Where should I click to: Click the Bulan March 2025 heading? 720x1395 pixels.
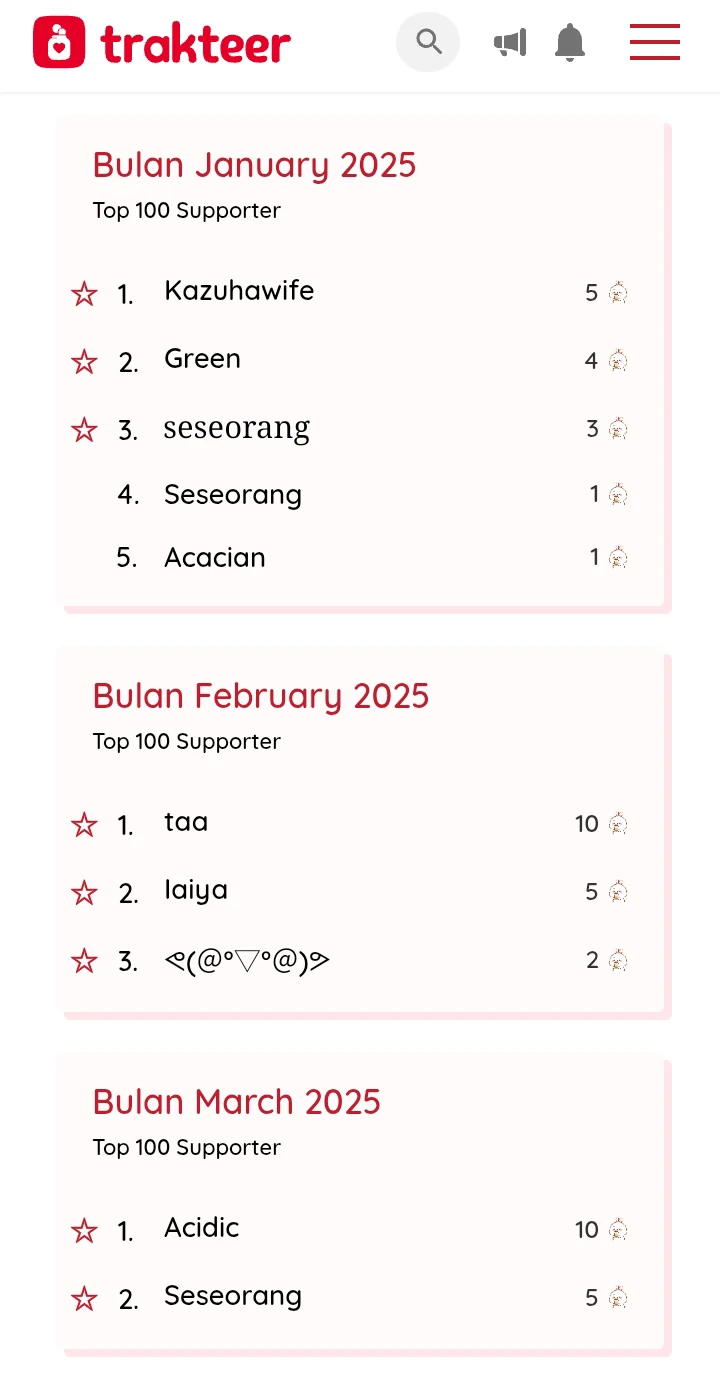coord(237,1102)
